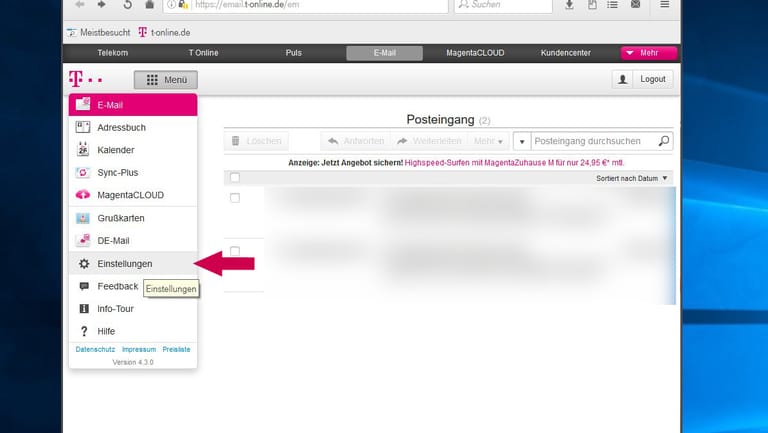Click the Adressbuch card icon

click(83, 127)
